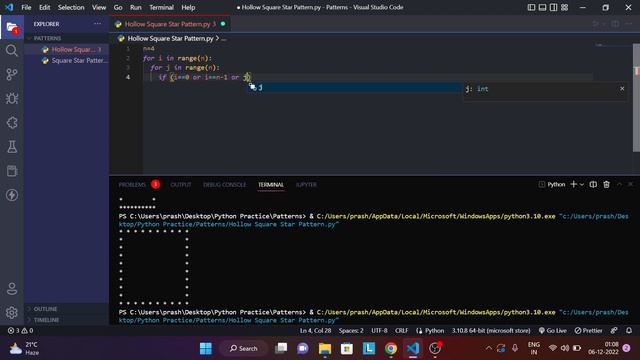Change indentation via Spaces: 2
The image size is (640, 360).
click(351, 330)
